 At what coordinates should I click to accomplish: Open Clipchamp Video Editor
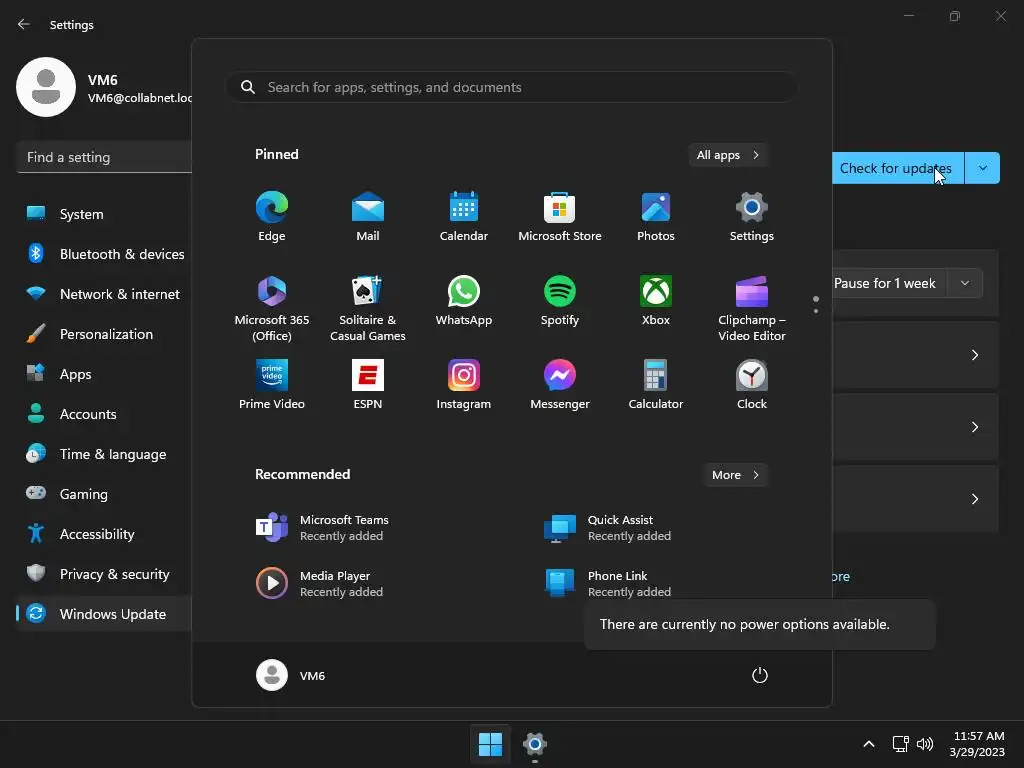[752, 308]
